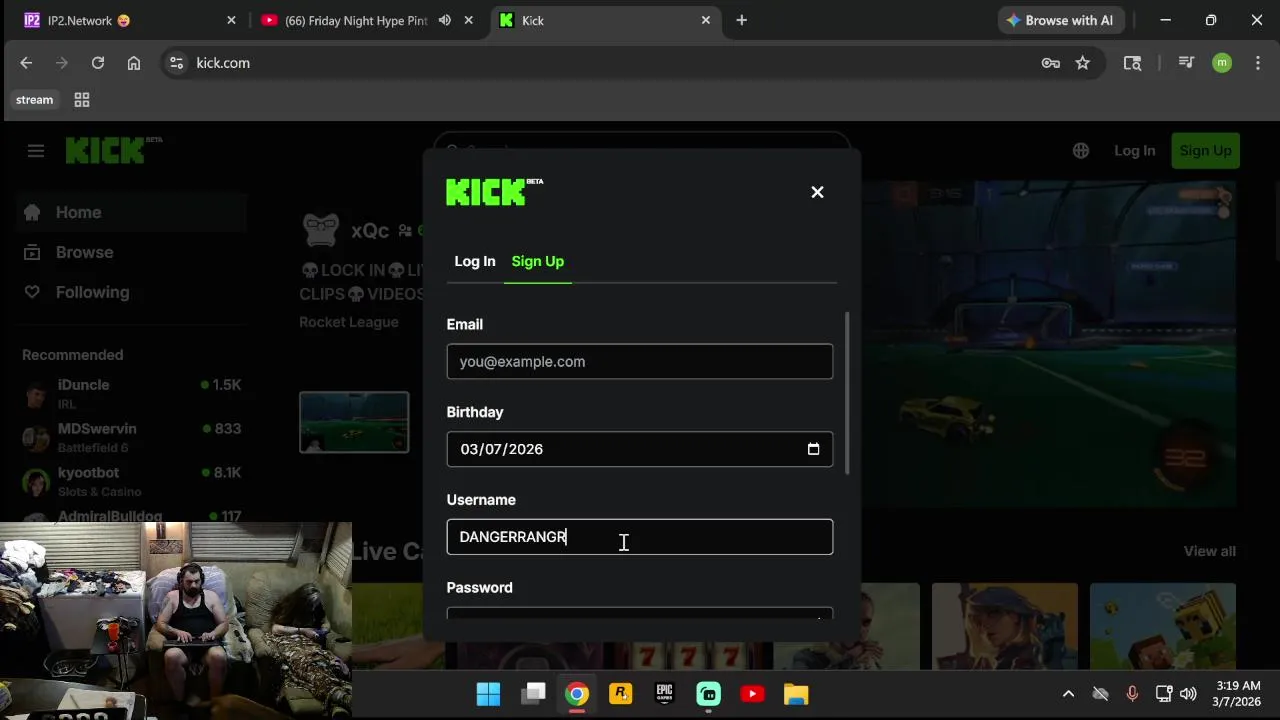This screenshot has width=1280, height=720.
Task: Switch to the Log In tab in dialog
Action: click(475, 261)
